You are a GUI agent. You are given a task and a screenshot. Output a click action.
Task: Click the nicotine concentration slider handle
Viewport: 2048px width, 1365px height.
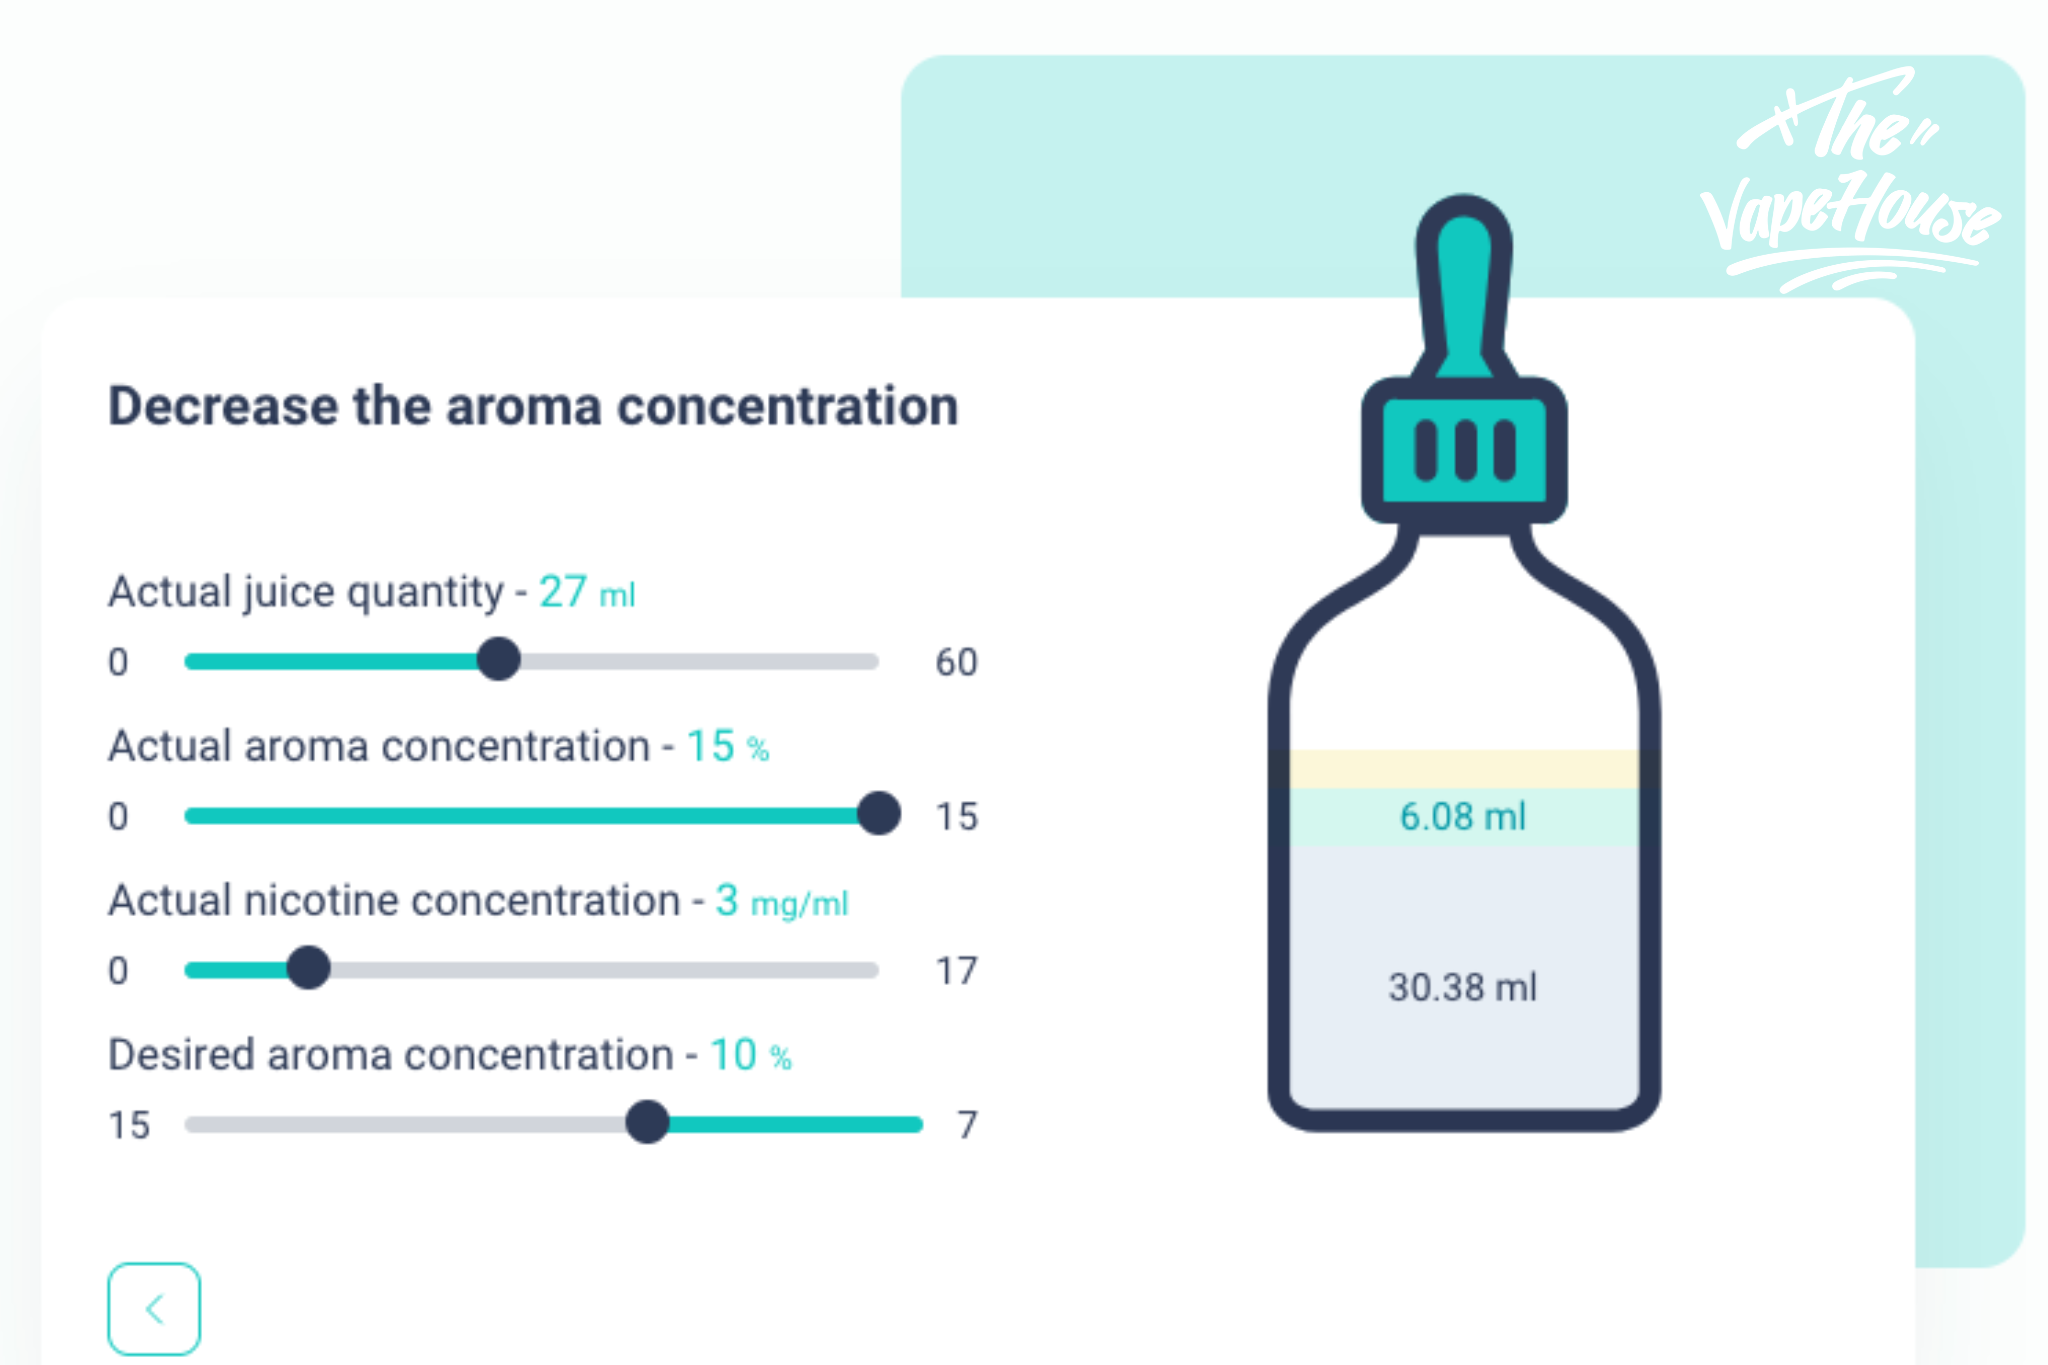308,968
